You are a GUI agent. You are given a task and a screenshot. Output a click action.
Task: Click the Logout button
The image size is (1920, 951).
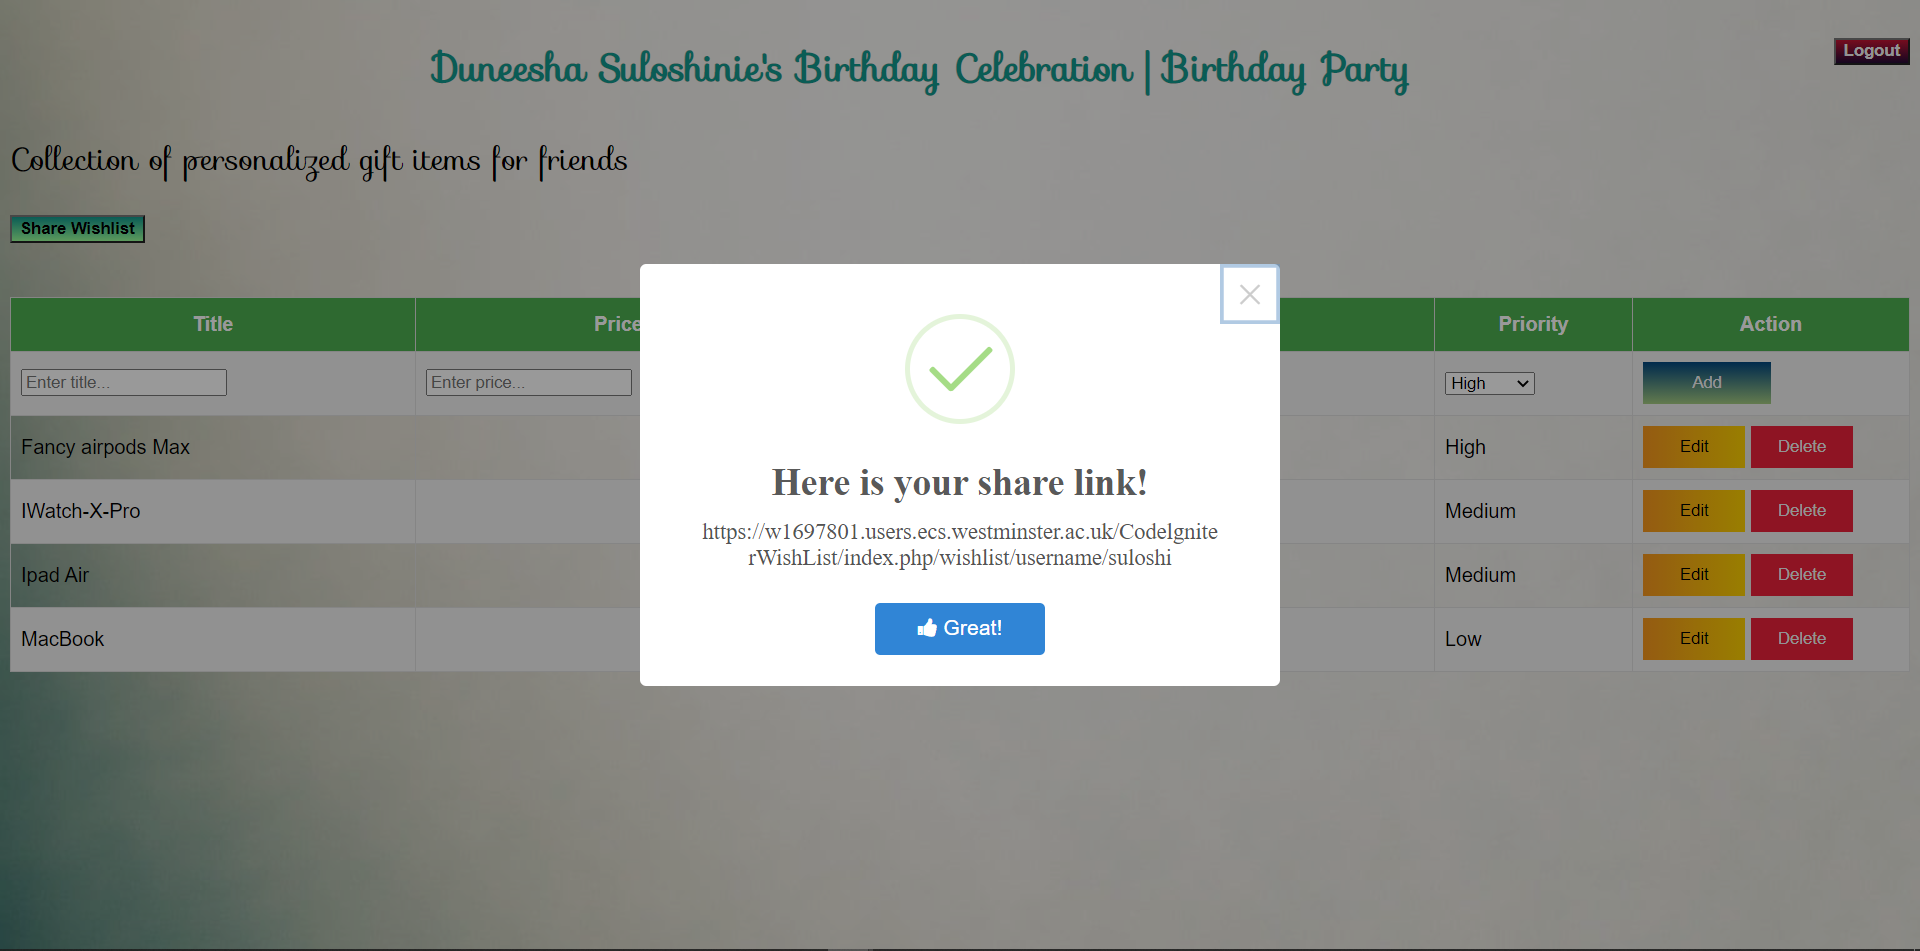point(1871,50)
